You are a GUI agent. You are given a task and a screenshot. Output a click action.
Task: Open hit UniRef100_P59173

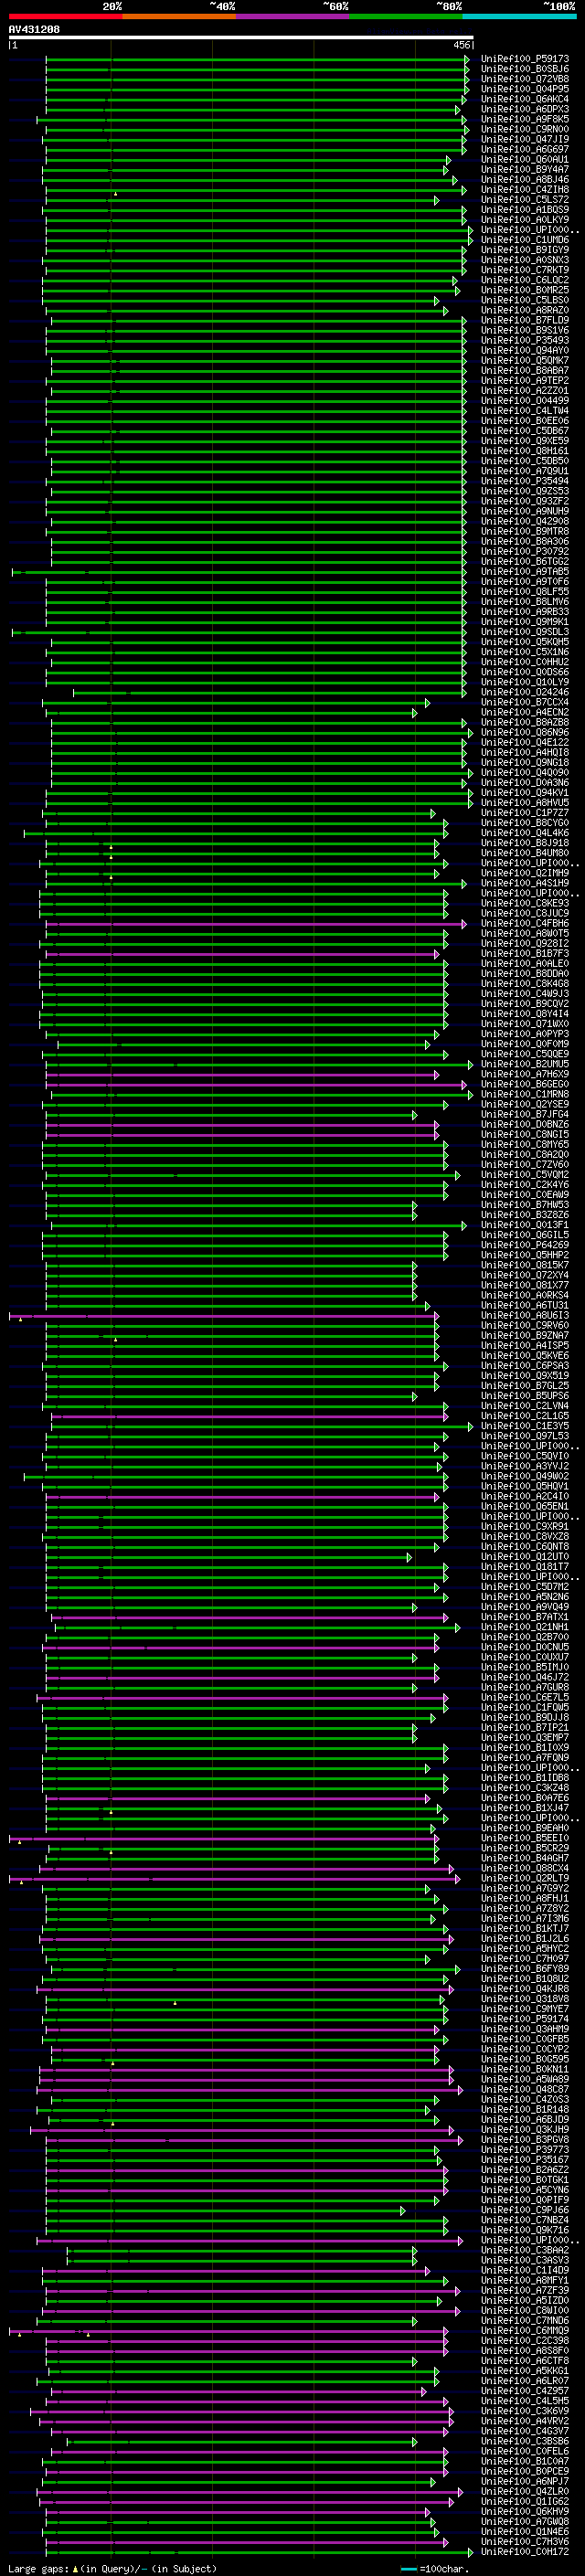pos(525,59)
